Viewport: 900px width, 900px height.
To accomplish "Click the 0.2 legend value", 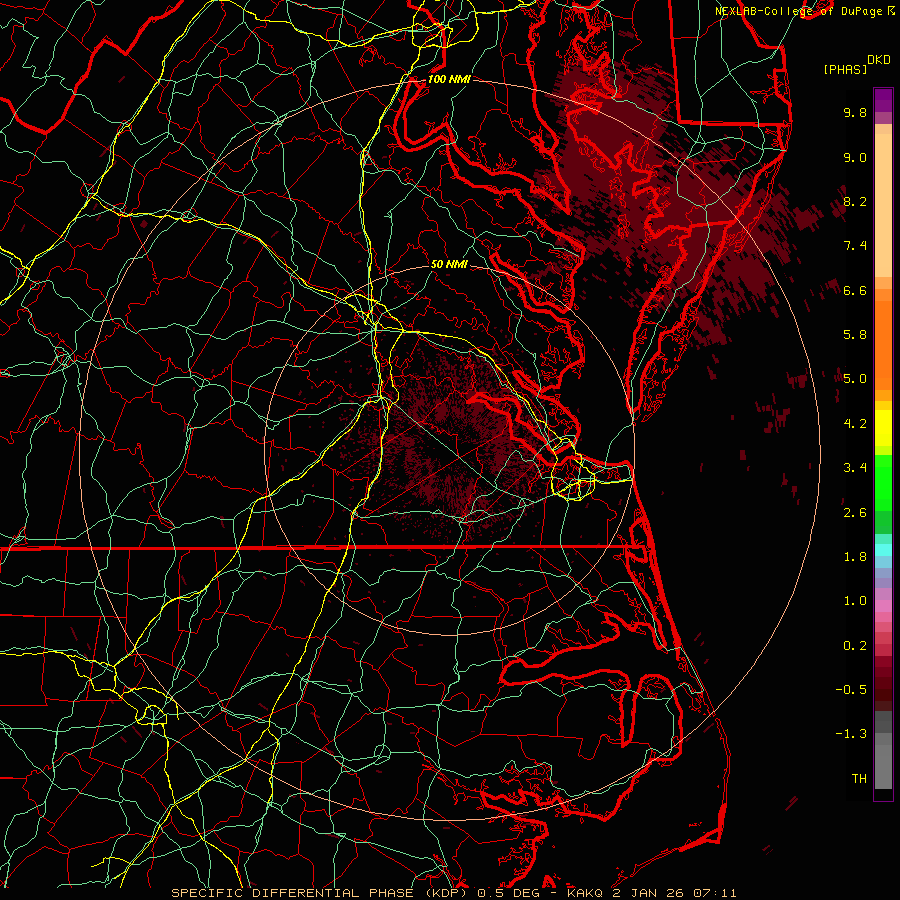I will click(x=855, y=646).
